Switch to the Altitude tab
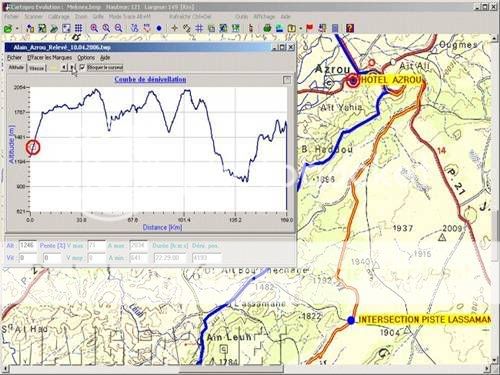 [16, 67]
